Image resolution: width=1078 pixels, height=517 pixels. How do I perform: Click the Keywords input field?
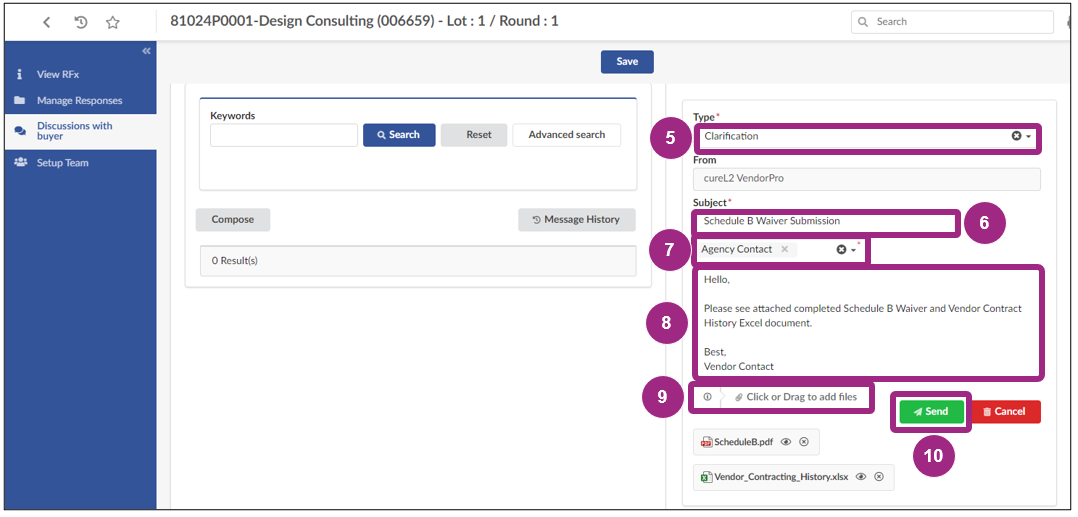(x=284, y=135)
